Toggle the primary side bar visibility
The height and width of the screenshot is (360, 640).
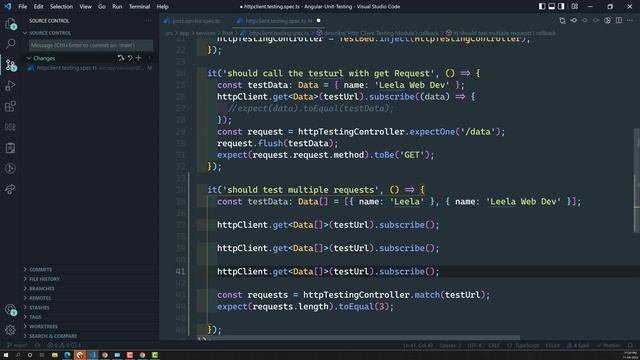[x=542, y=7]
